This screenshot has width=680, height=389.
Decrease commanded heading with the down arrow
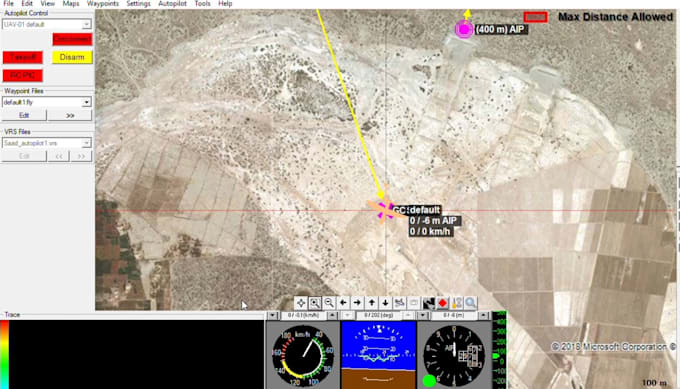(x=347, y=315)
